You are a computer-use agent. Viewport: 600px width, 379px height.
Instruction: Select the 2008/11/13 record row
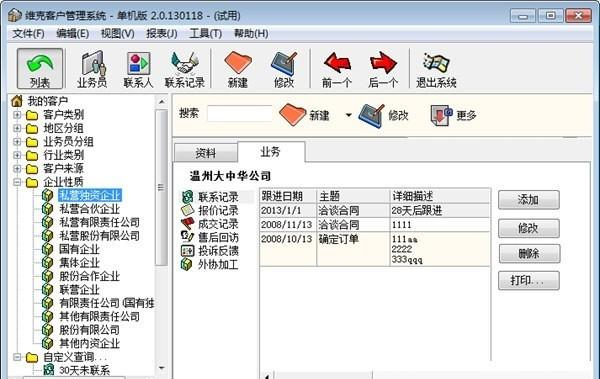tap(375, 224)
